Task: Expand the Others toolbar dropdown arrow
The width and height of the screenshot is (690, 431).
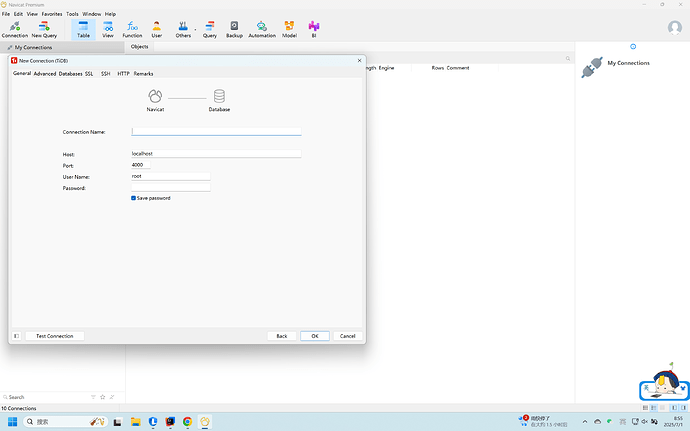Action: coord(195,30)
